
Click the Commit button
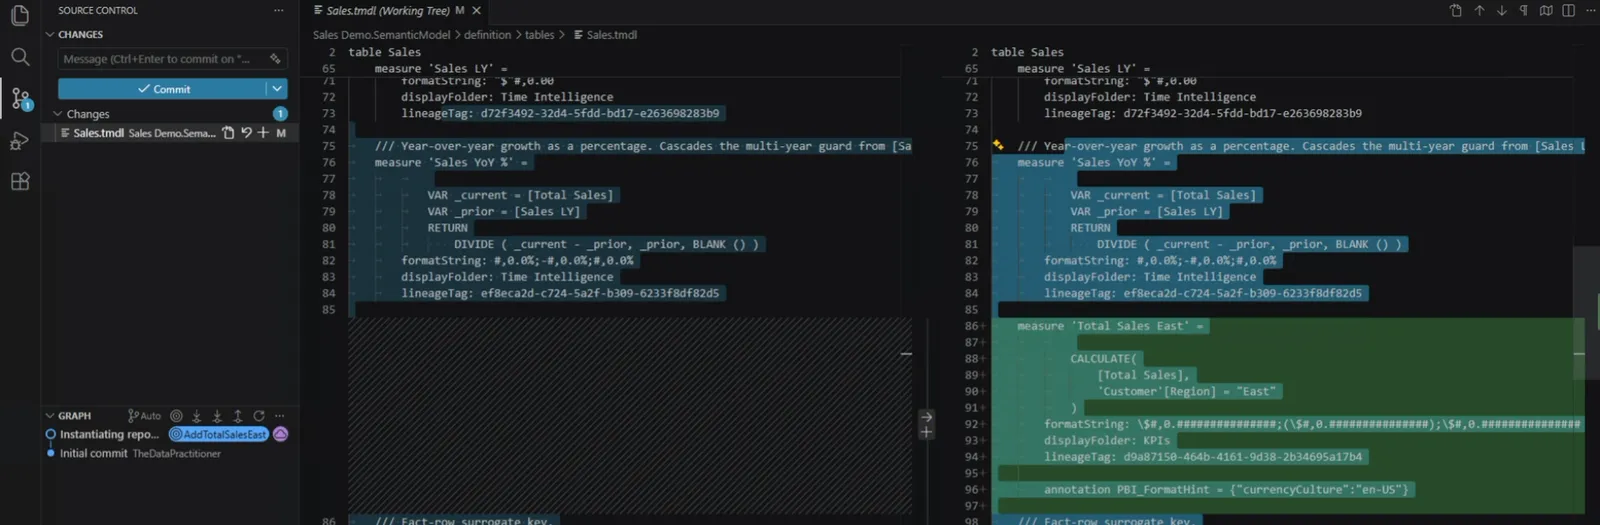click(162, 89)
